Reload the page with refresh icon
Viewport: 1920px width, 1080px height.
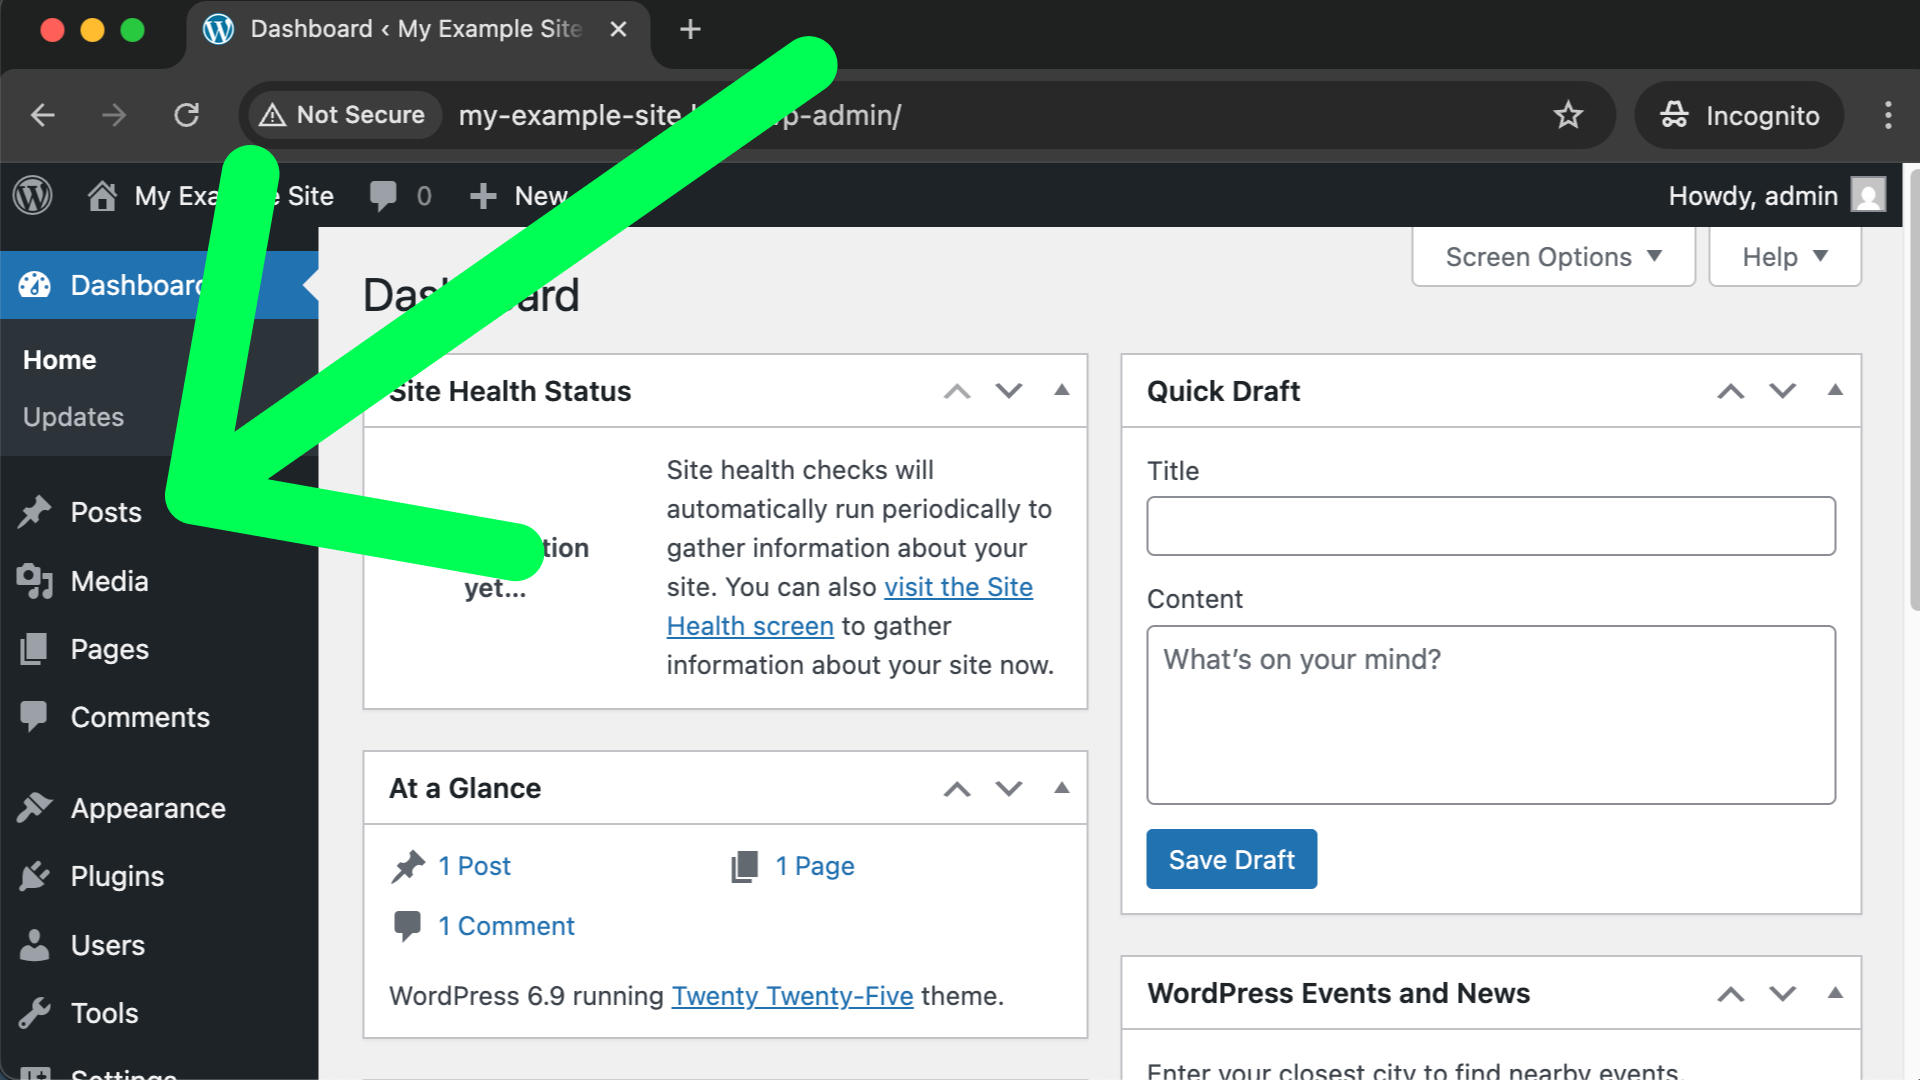tap(187, 115)
